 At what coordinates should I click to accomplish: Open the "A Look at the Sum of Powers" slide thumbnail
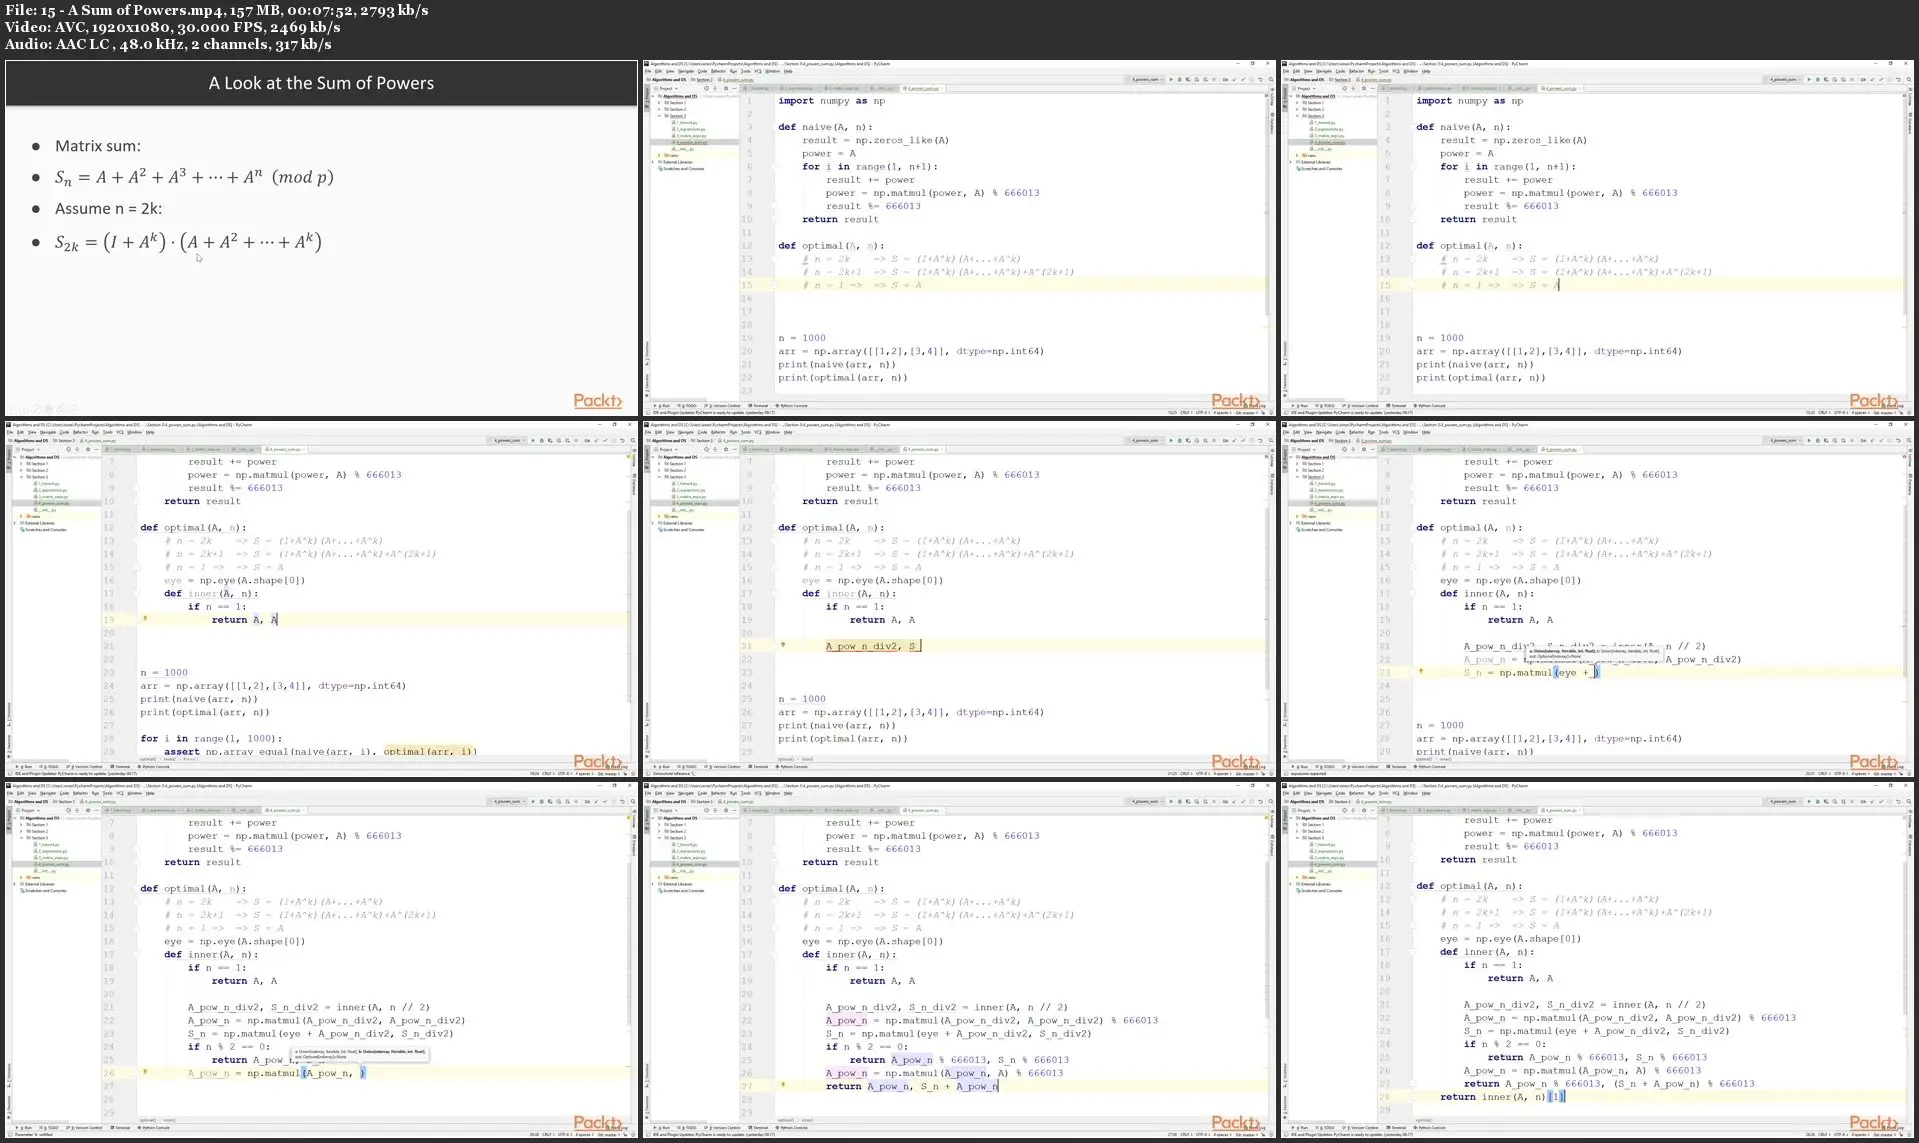321,238
